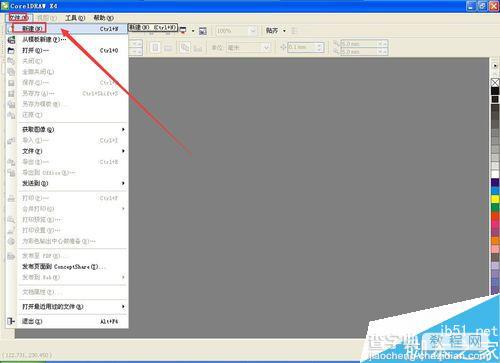This screenshot has width=500, height=363.
Task: Select the portrait orientation icon
Action: click(155, 47)
